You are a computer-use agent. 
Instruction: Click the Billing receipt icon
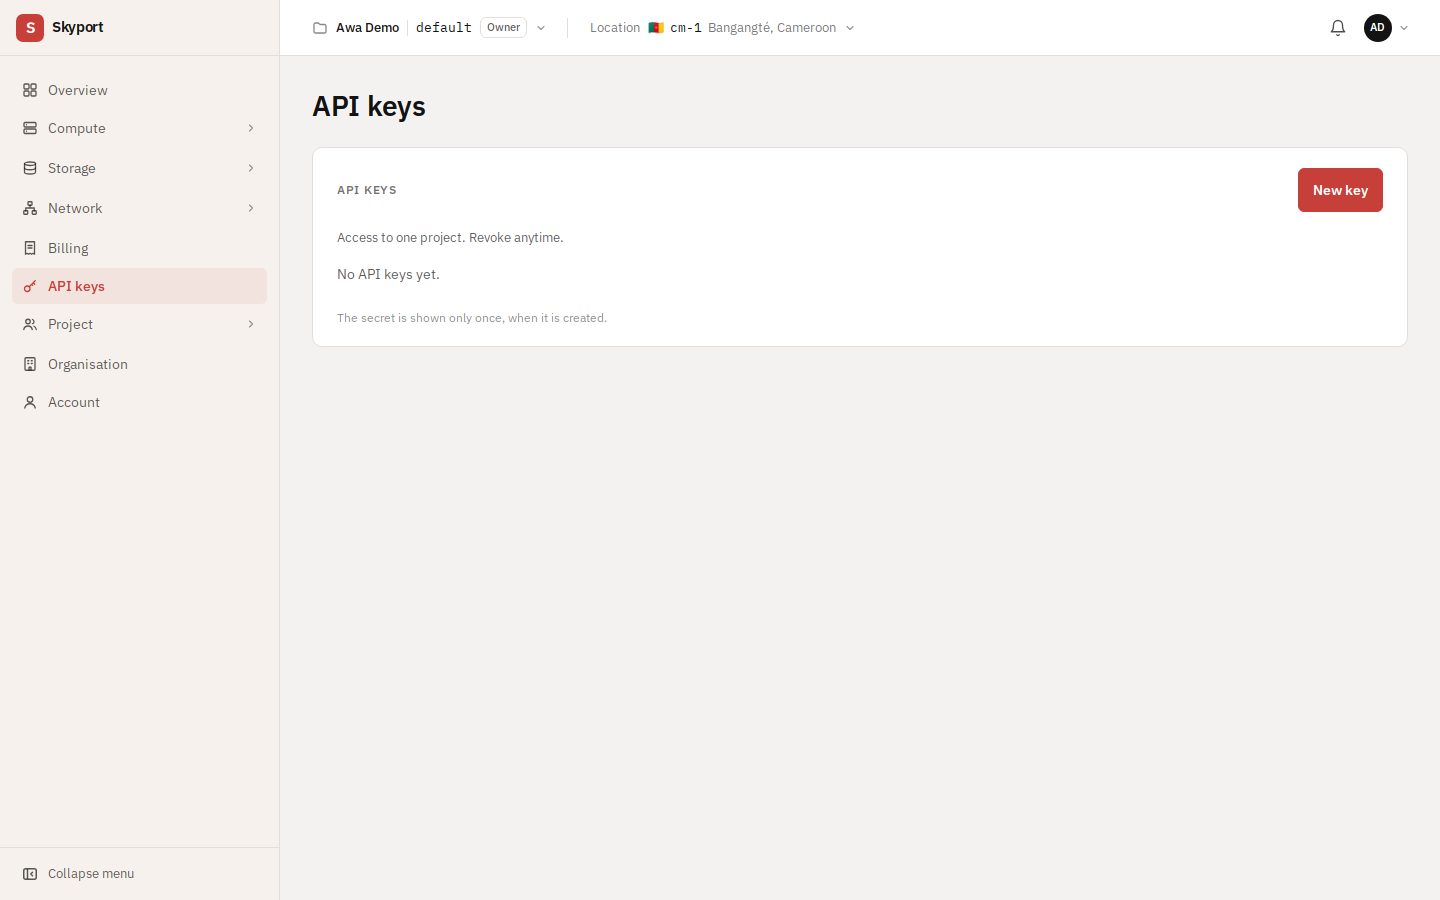tap(30, 248)
